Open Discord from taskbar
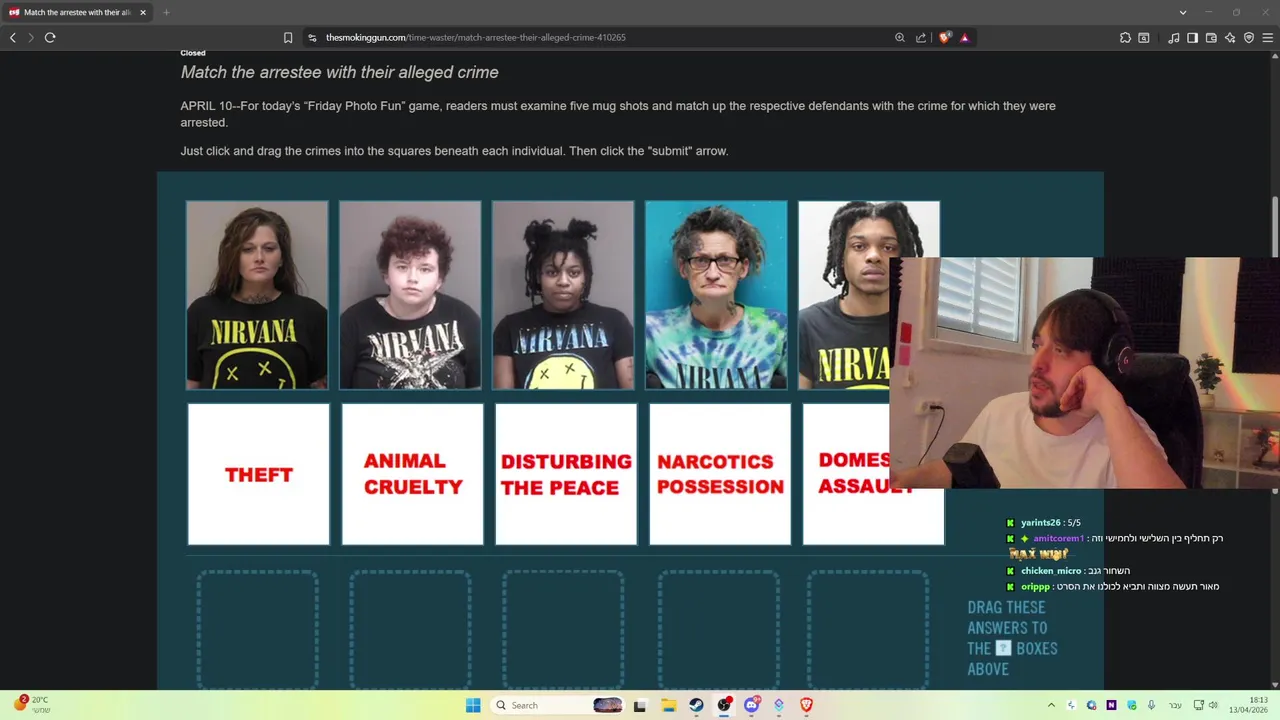 pyautogui.click(x=752, y=705)
